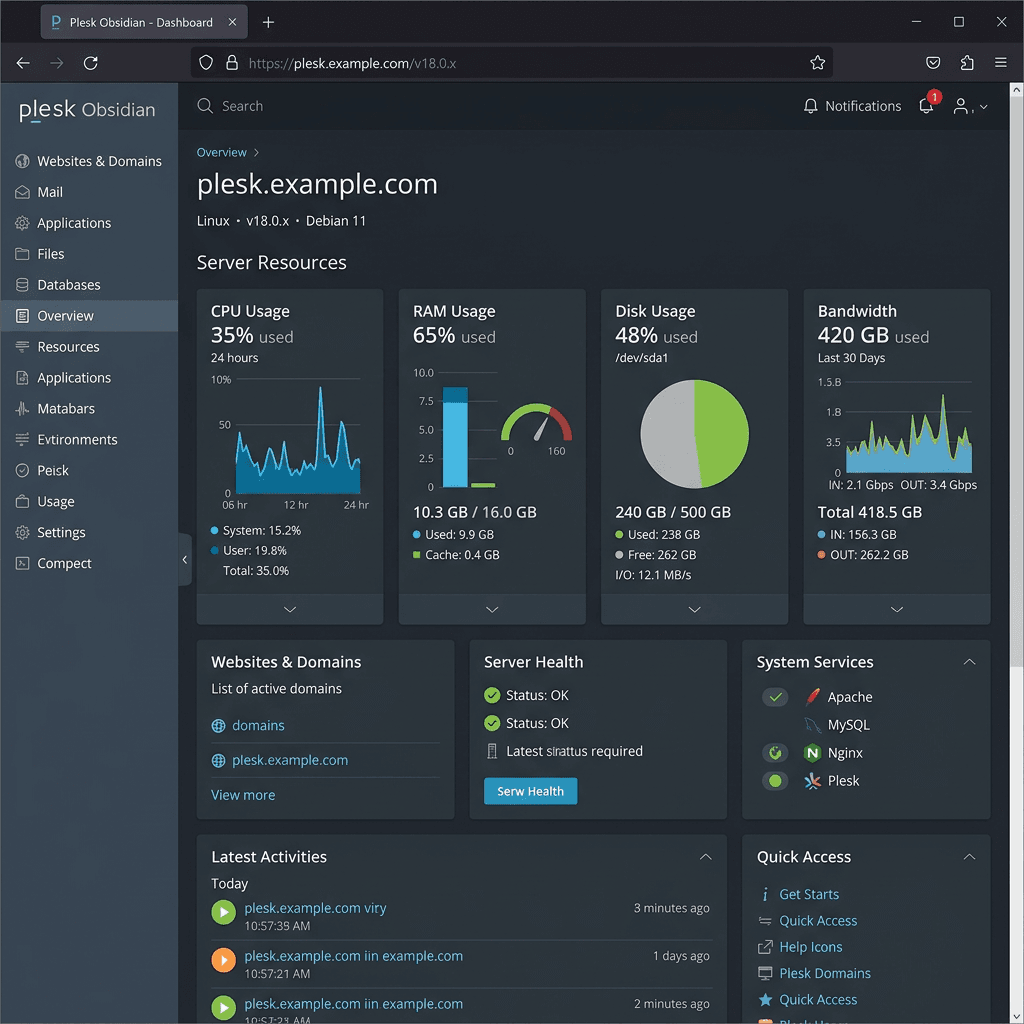Click the orange activity play icon
Screen dimensions: 1024x1024
[223, 960]
